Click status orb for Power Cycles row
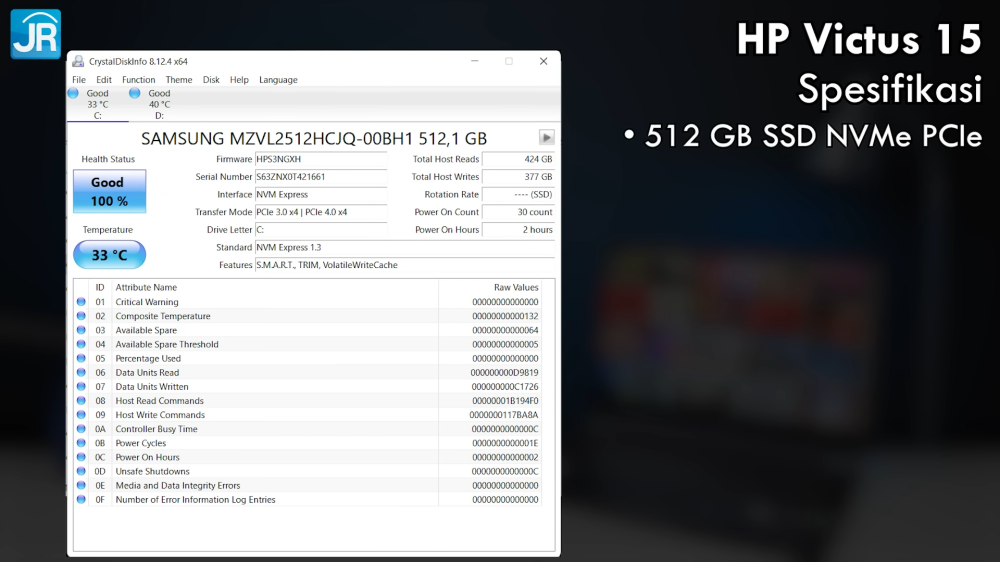 click(81, 443)
